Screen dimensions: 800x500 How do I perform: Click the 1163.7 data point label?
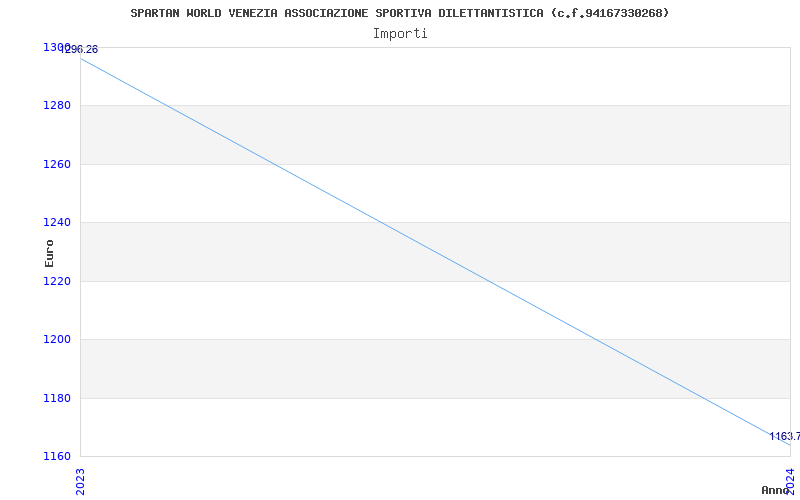tap(784, 436)
